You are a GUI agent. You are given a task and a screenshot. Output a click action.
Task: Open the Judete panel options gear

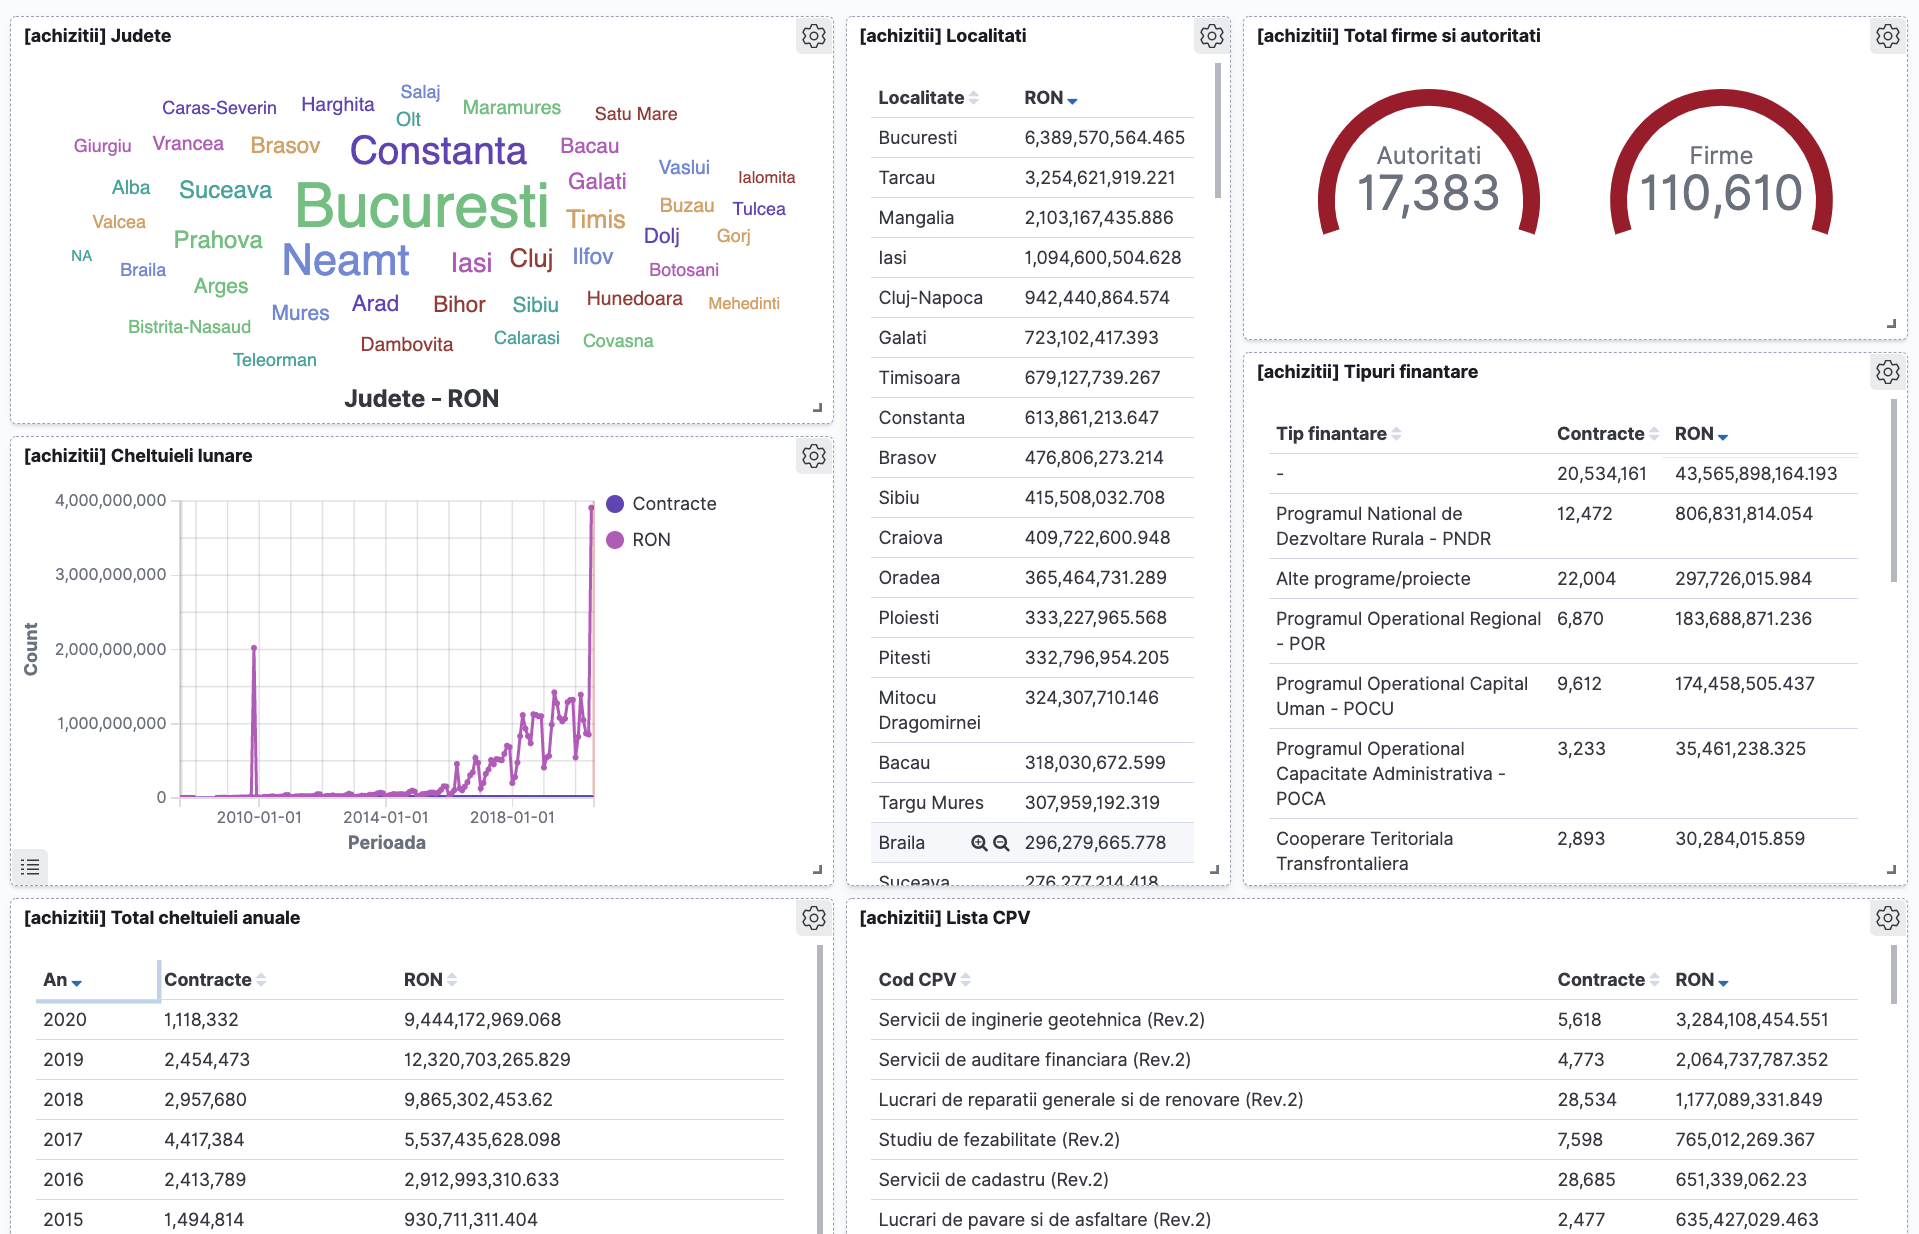click(x=814, y=36)
